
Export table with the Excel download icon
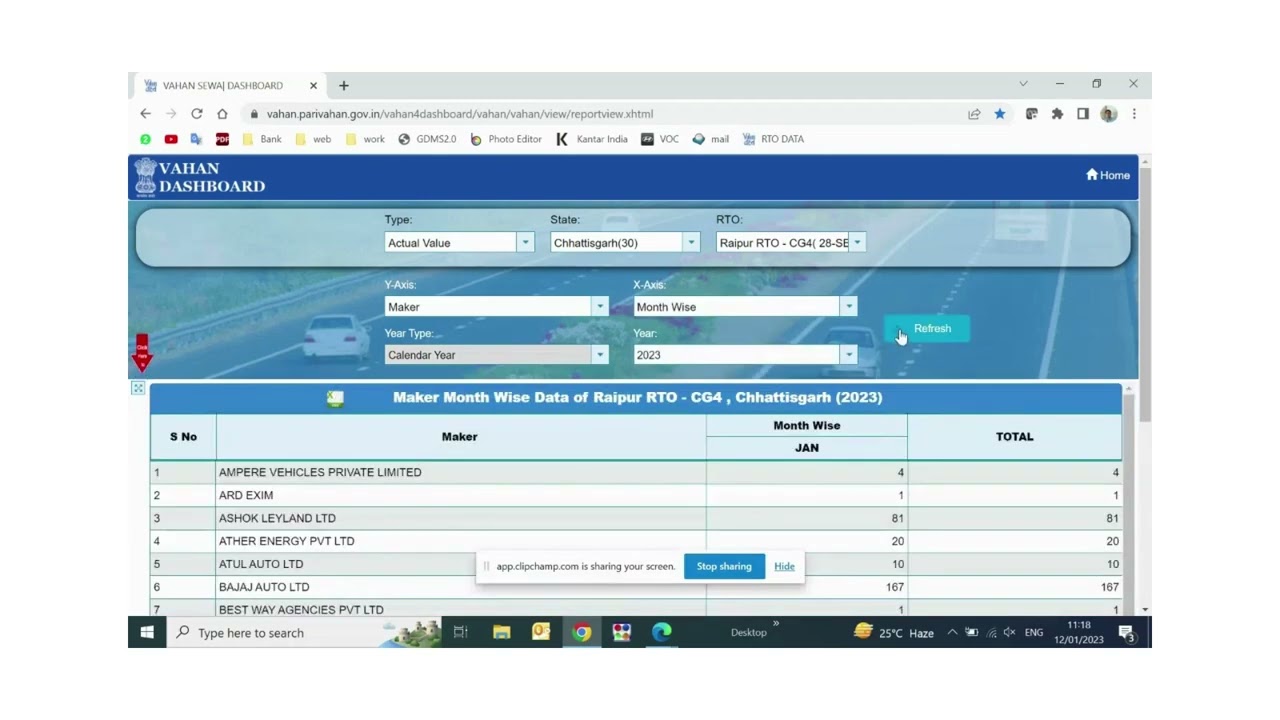[335, 398]
